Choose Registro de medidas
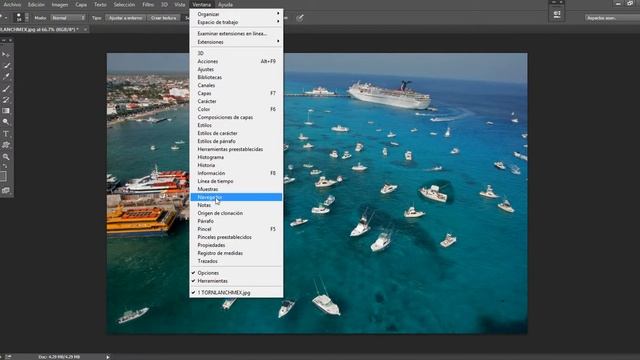640x360 pixels. point(236,253)
